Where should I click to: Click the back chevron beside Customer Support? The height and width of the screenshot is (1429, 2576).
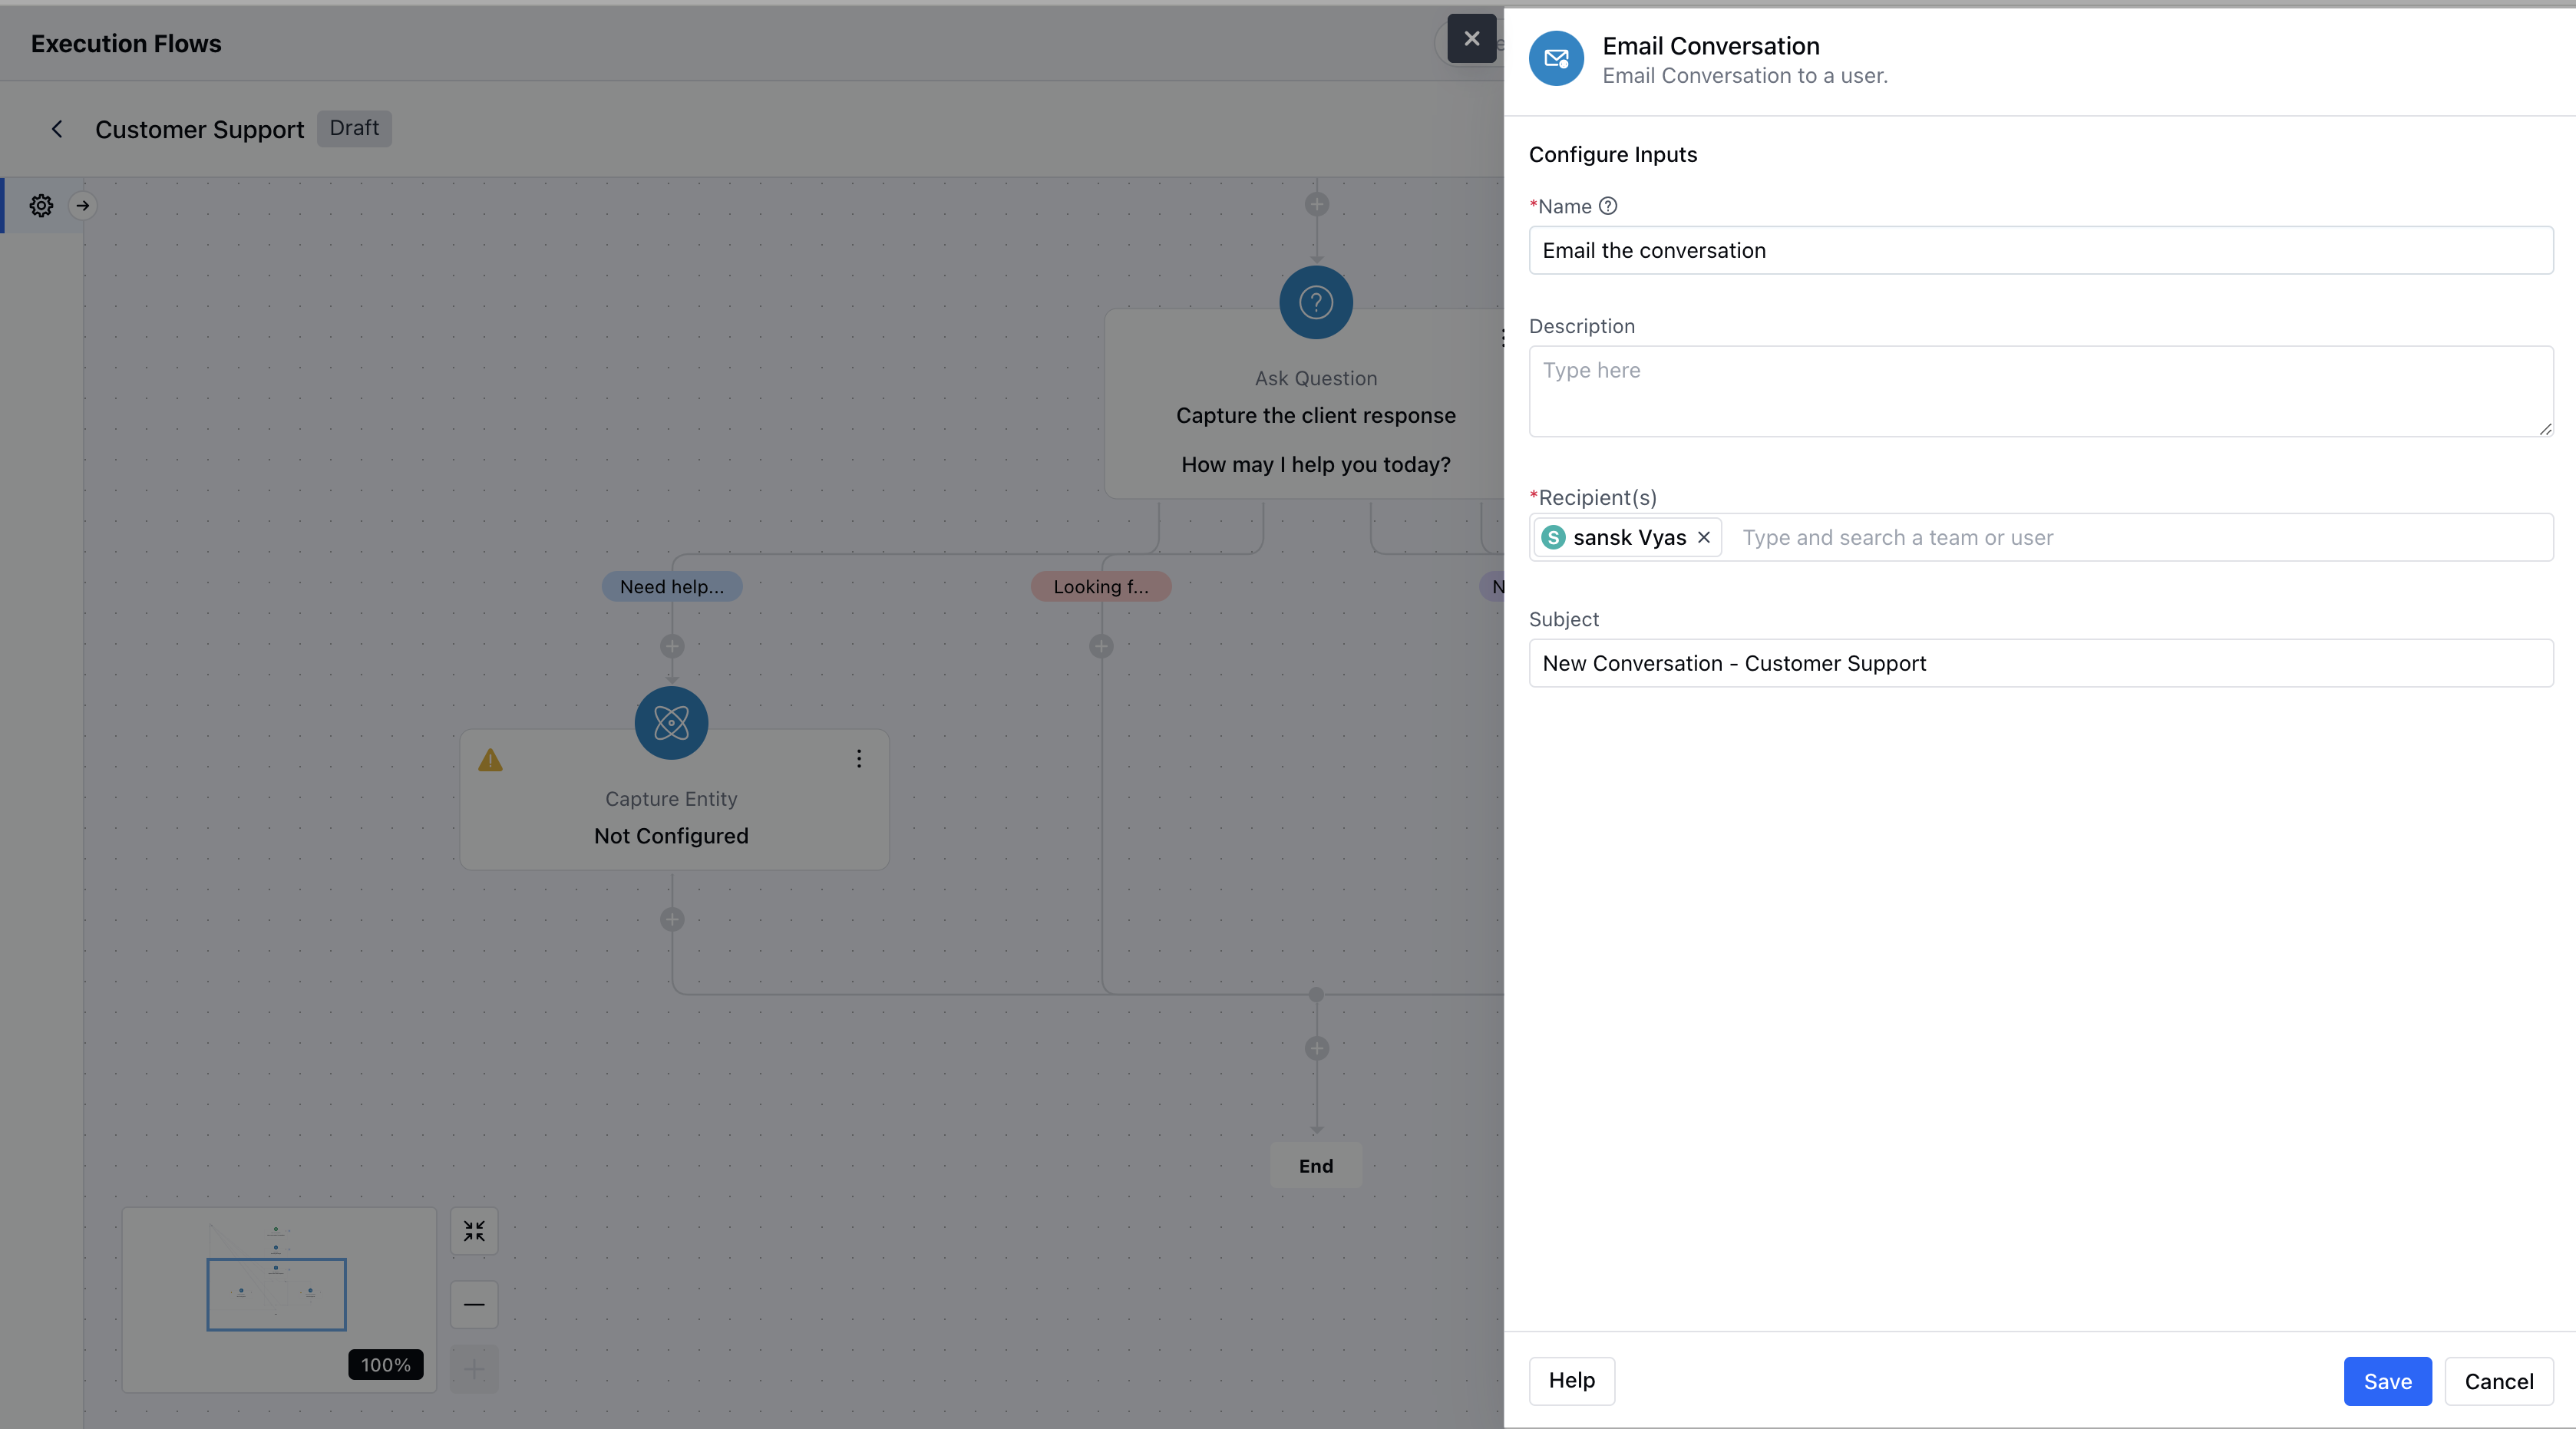click(x=57, y=129)
